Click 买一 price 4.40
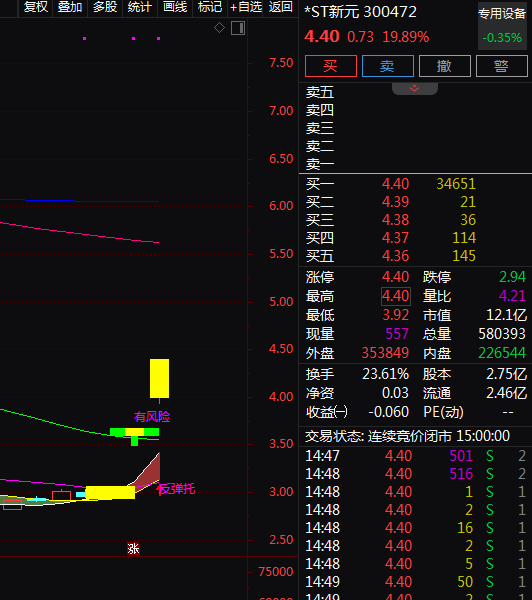The width and height of the screenshot is (532, 600). [x=395, y=184]
